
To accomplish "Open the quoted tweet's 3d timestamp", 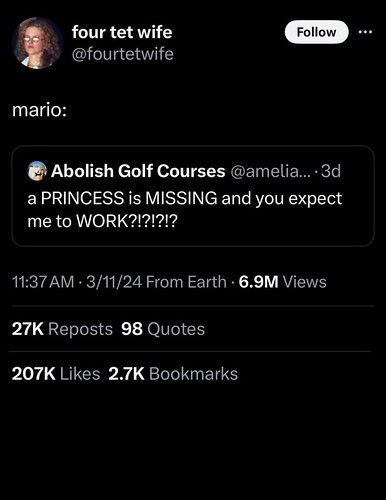I will coord(331,171).
